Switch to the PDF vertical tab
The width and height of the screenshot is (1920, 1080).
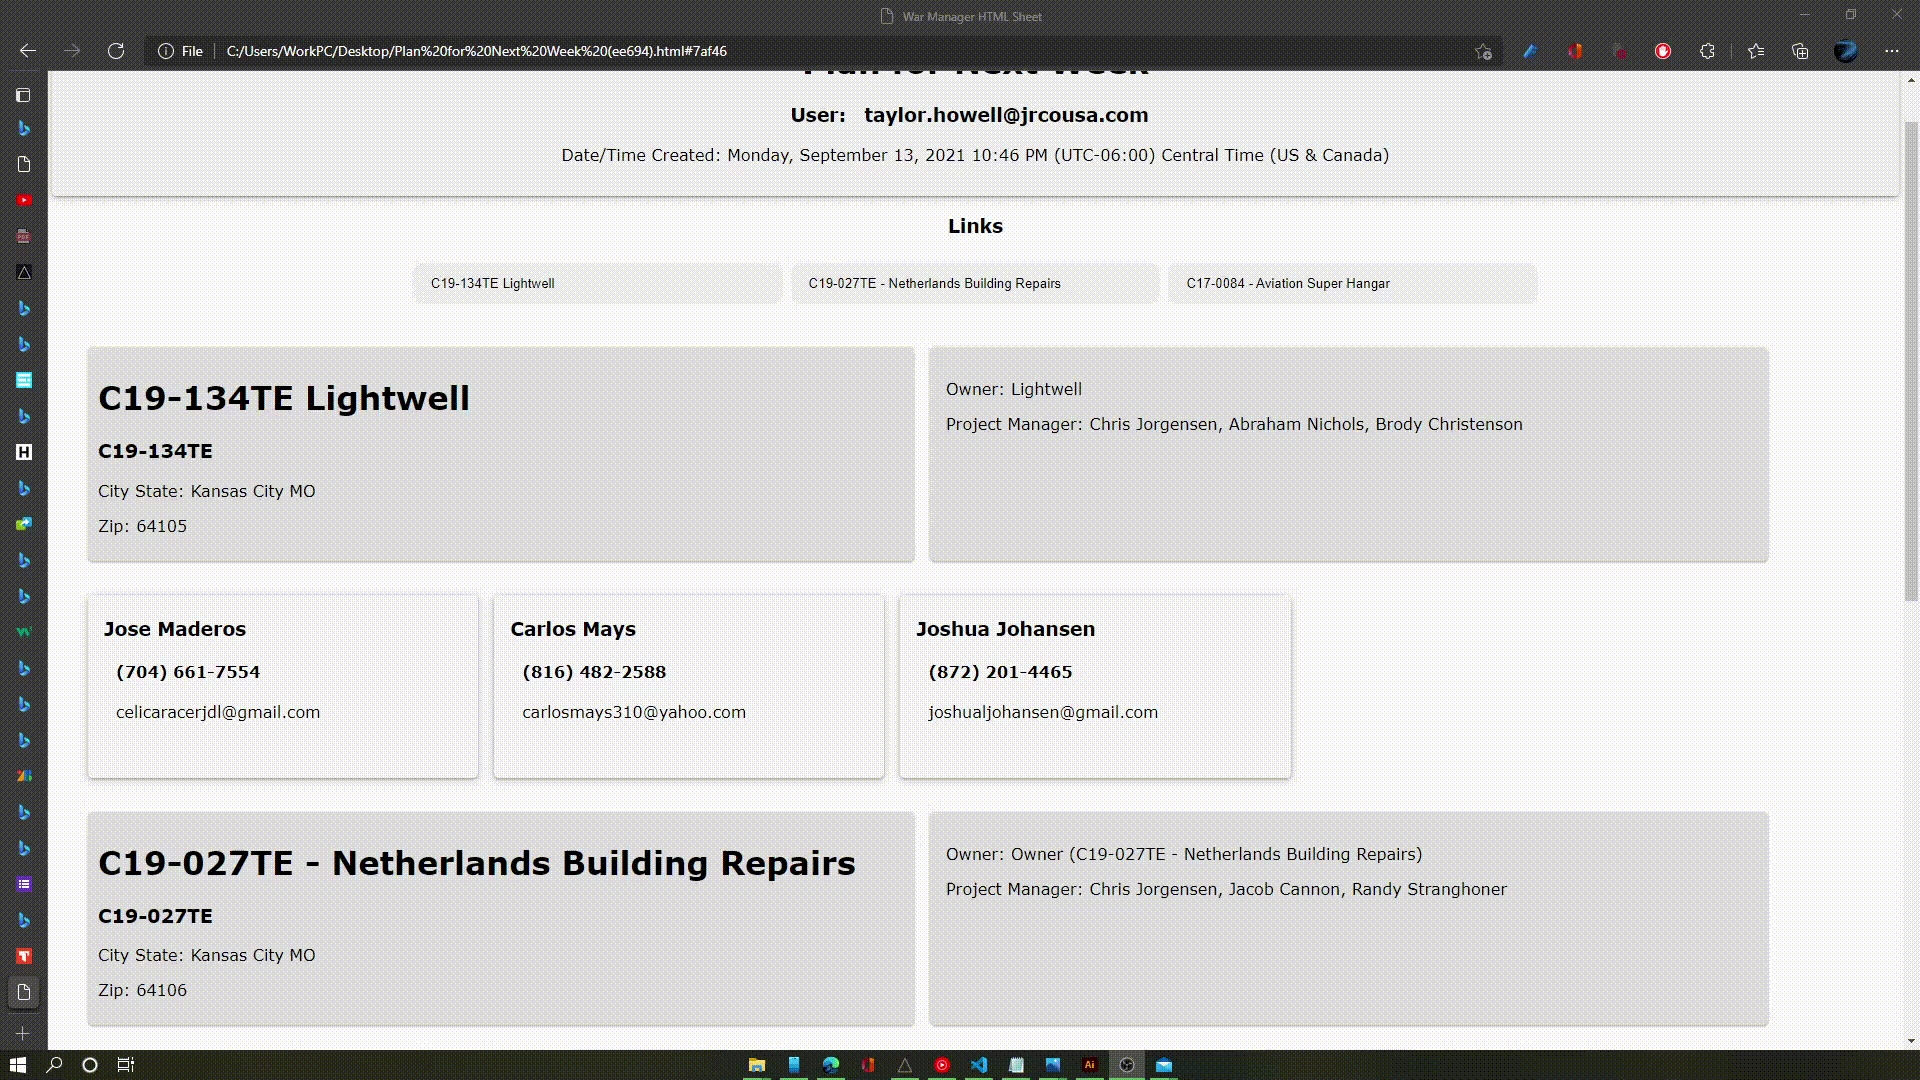point(24,236)
